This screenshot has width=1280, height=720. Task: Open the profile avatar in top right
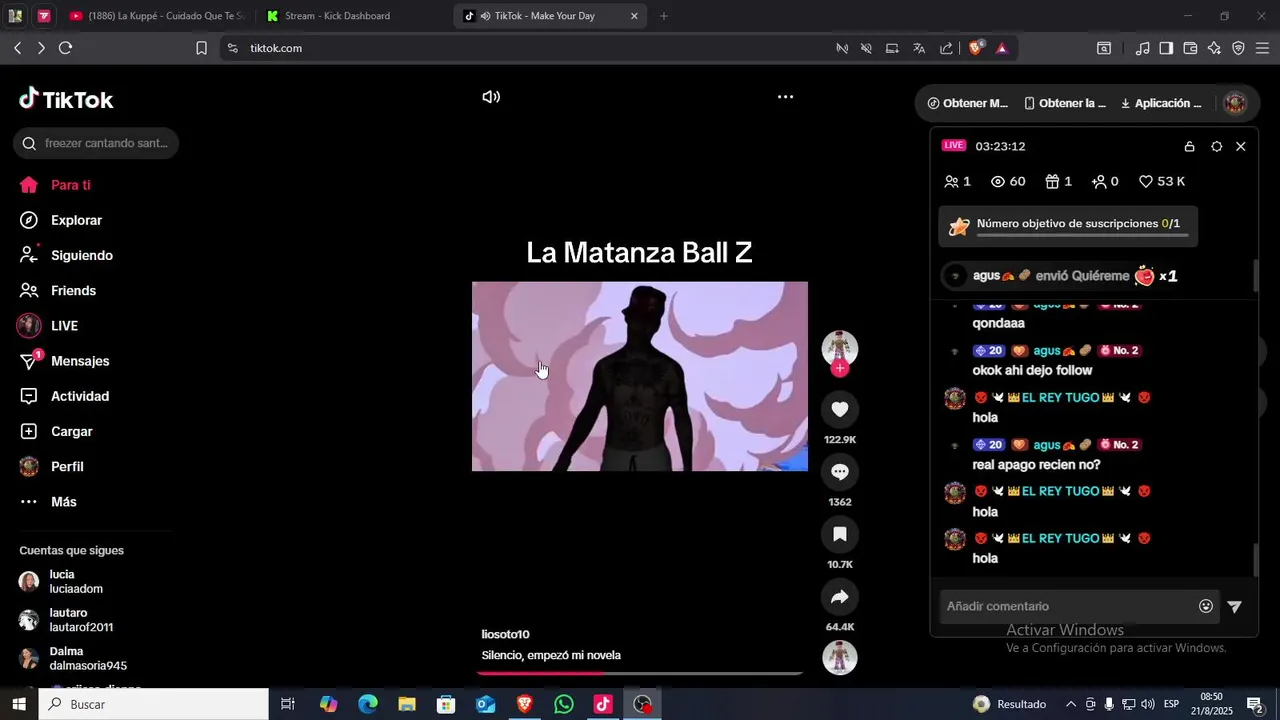1235,103
